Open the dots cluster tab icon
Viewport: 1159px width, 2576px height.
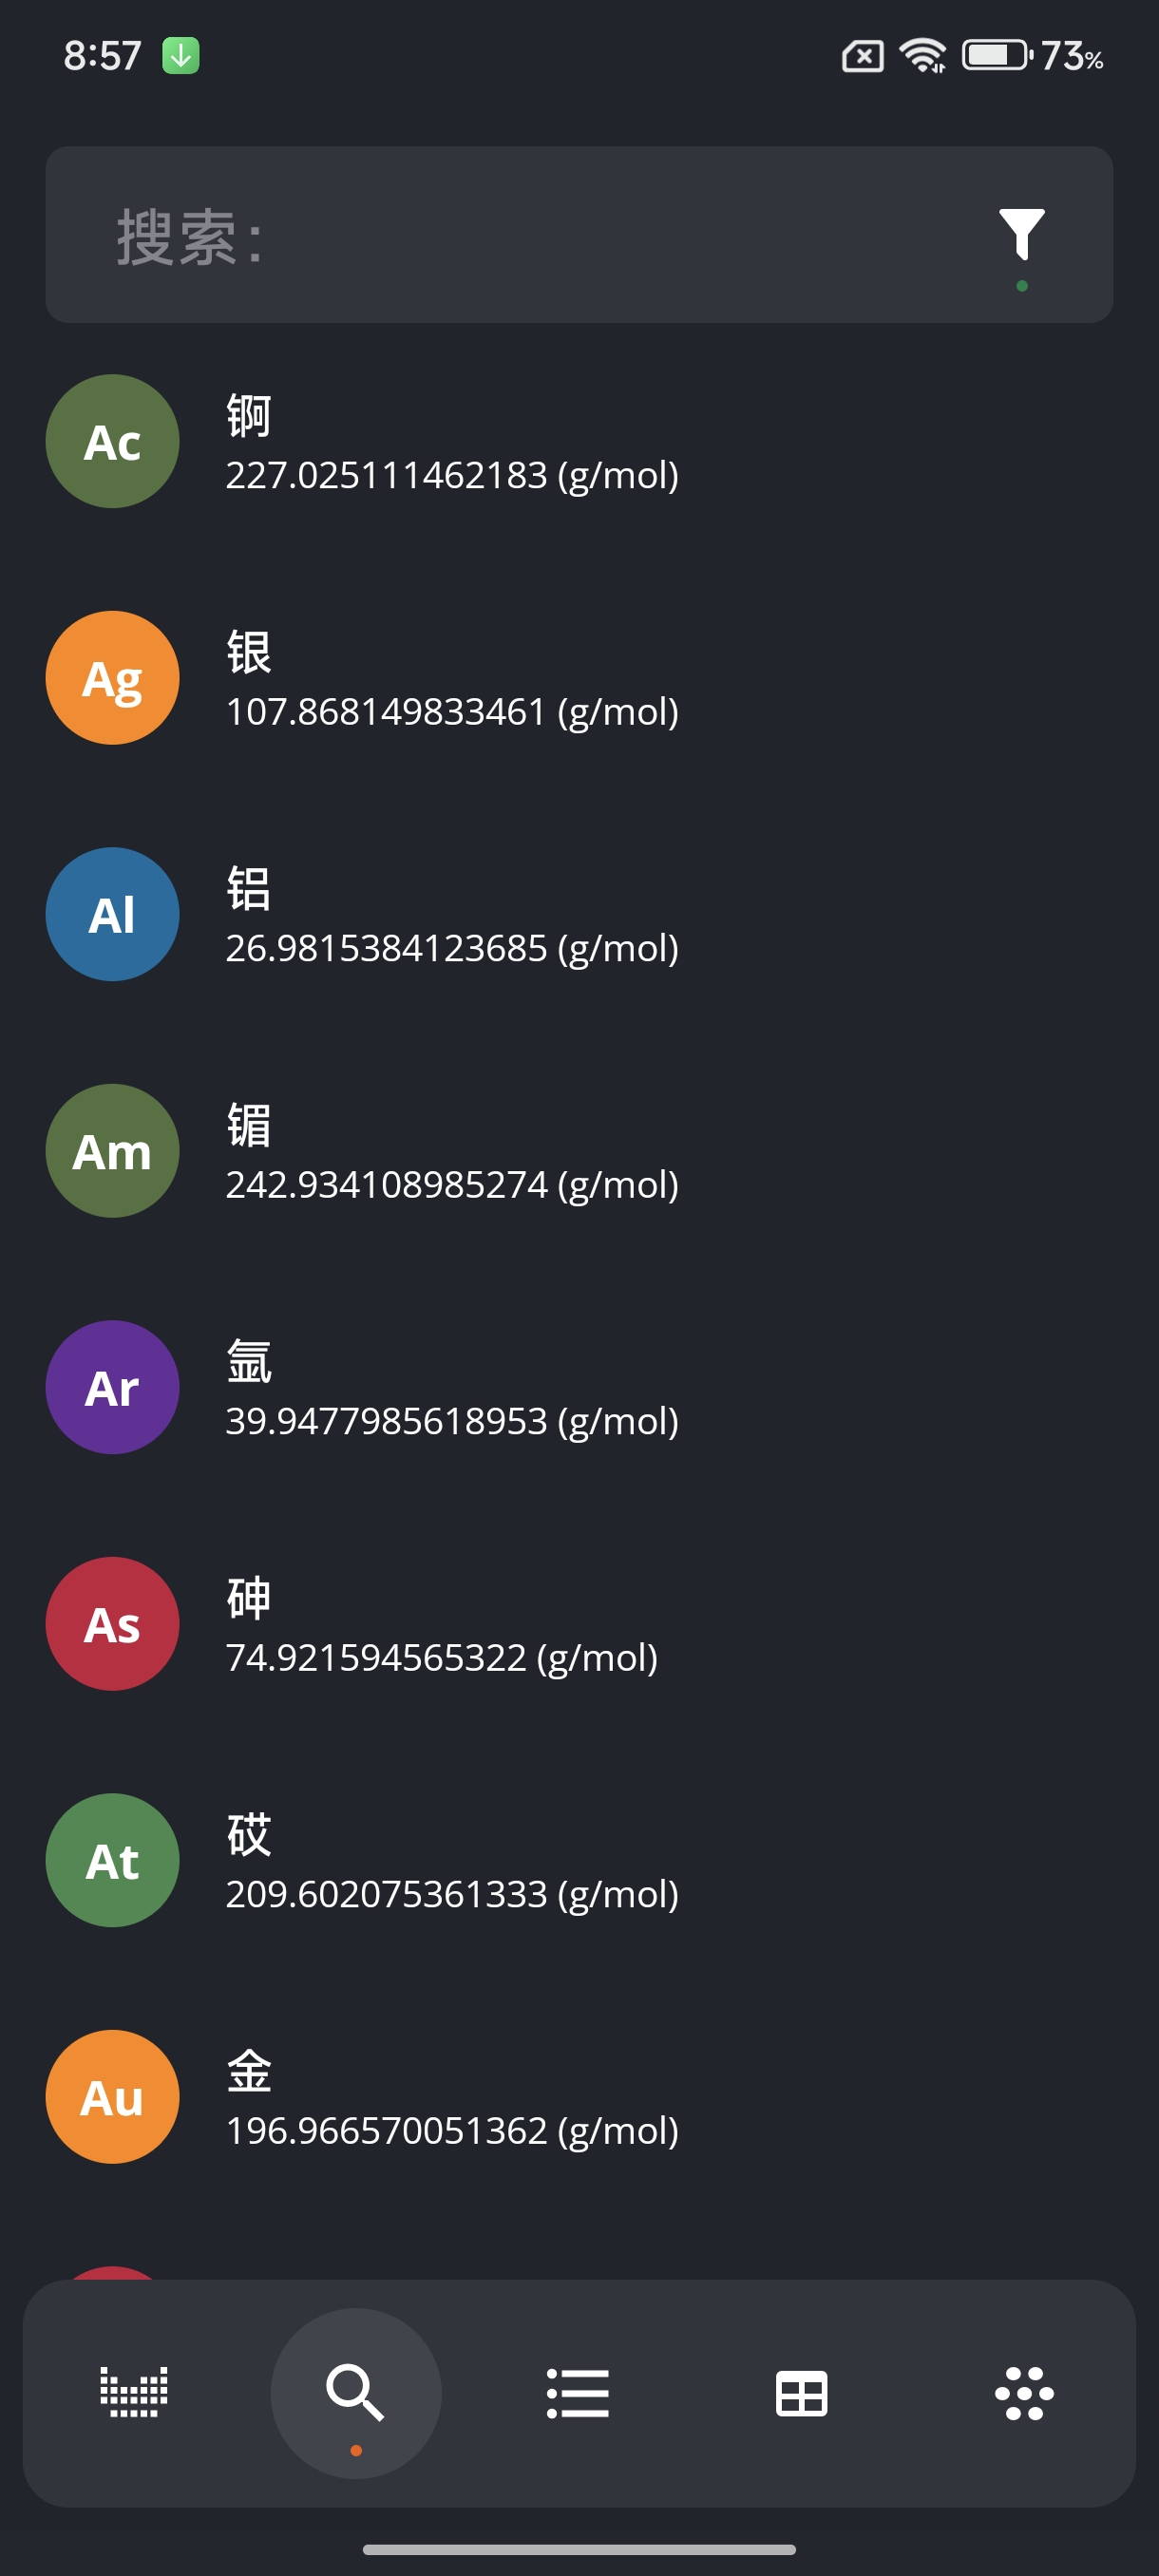1024,2393
